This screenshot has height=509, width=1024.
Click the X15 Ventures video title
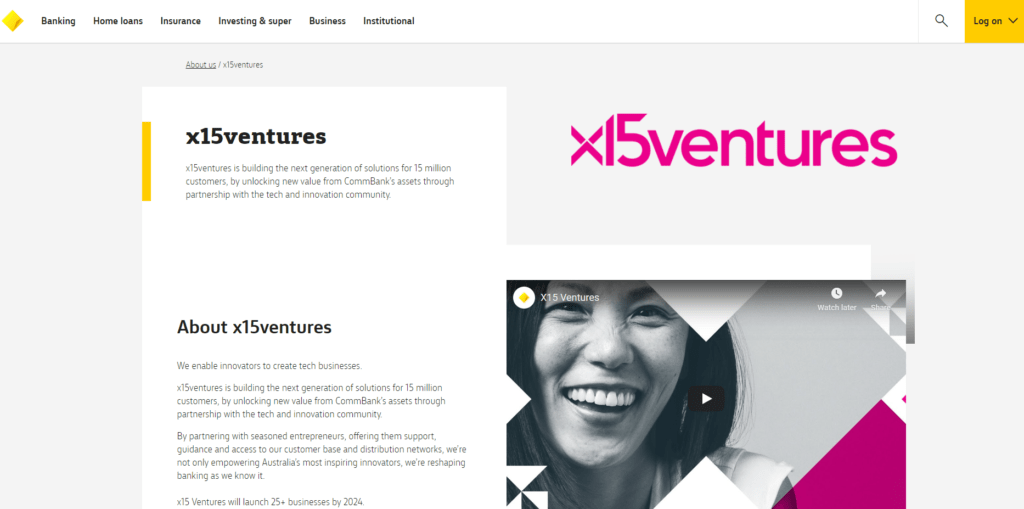[569, 298]
